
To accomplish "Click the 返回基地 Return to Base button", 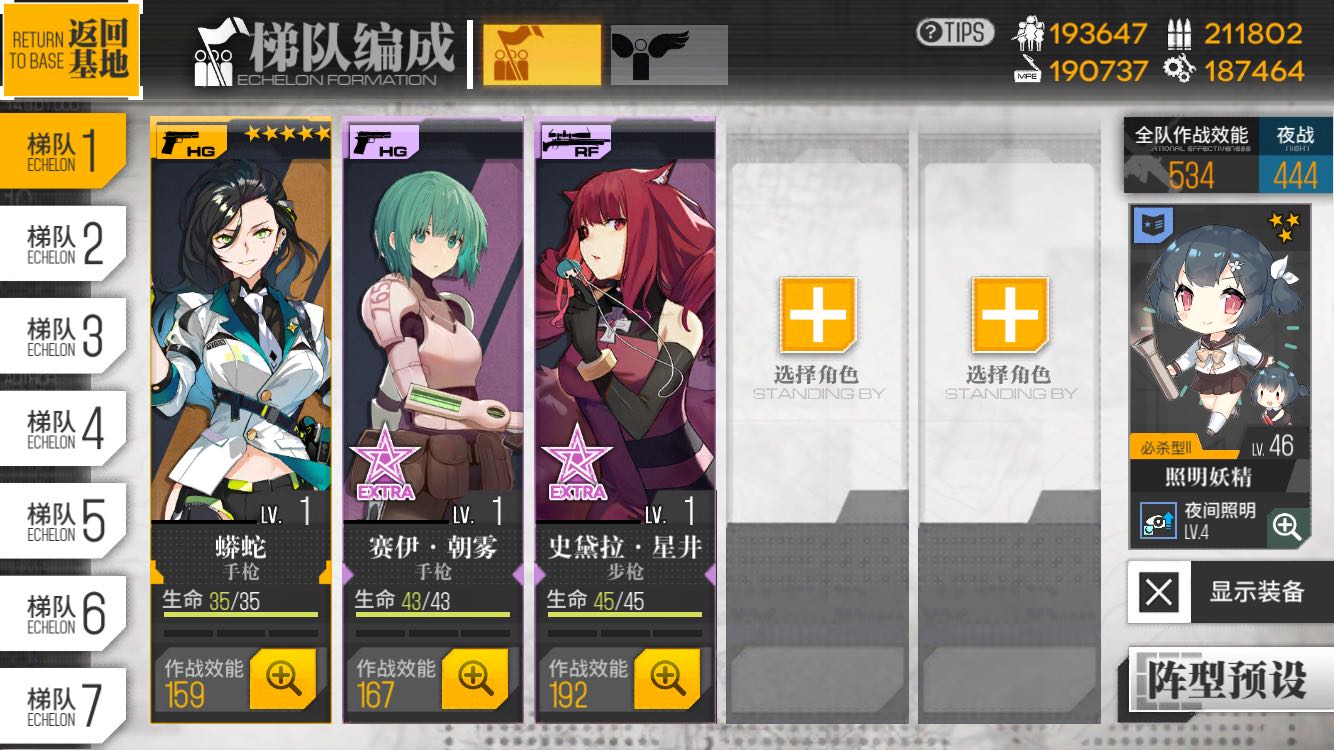I will click(70, 49).
